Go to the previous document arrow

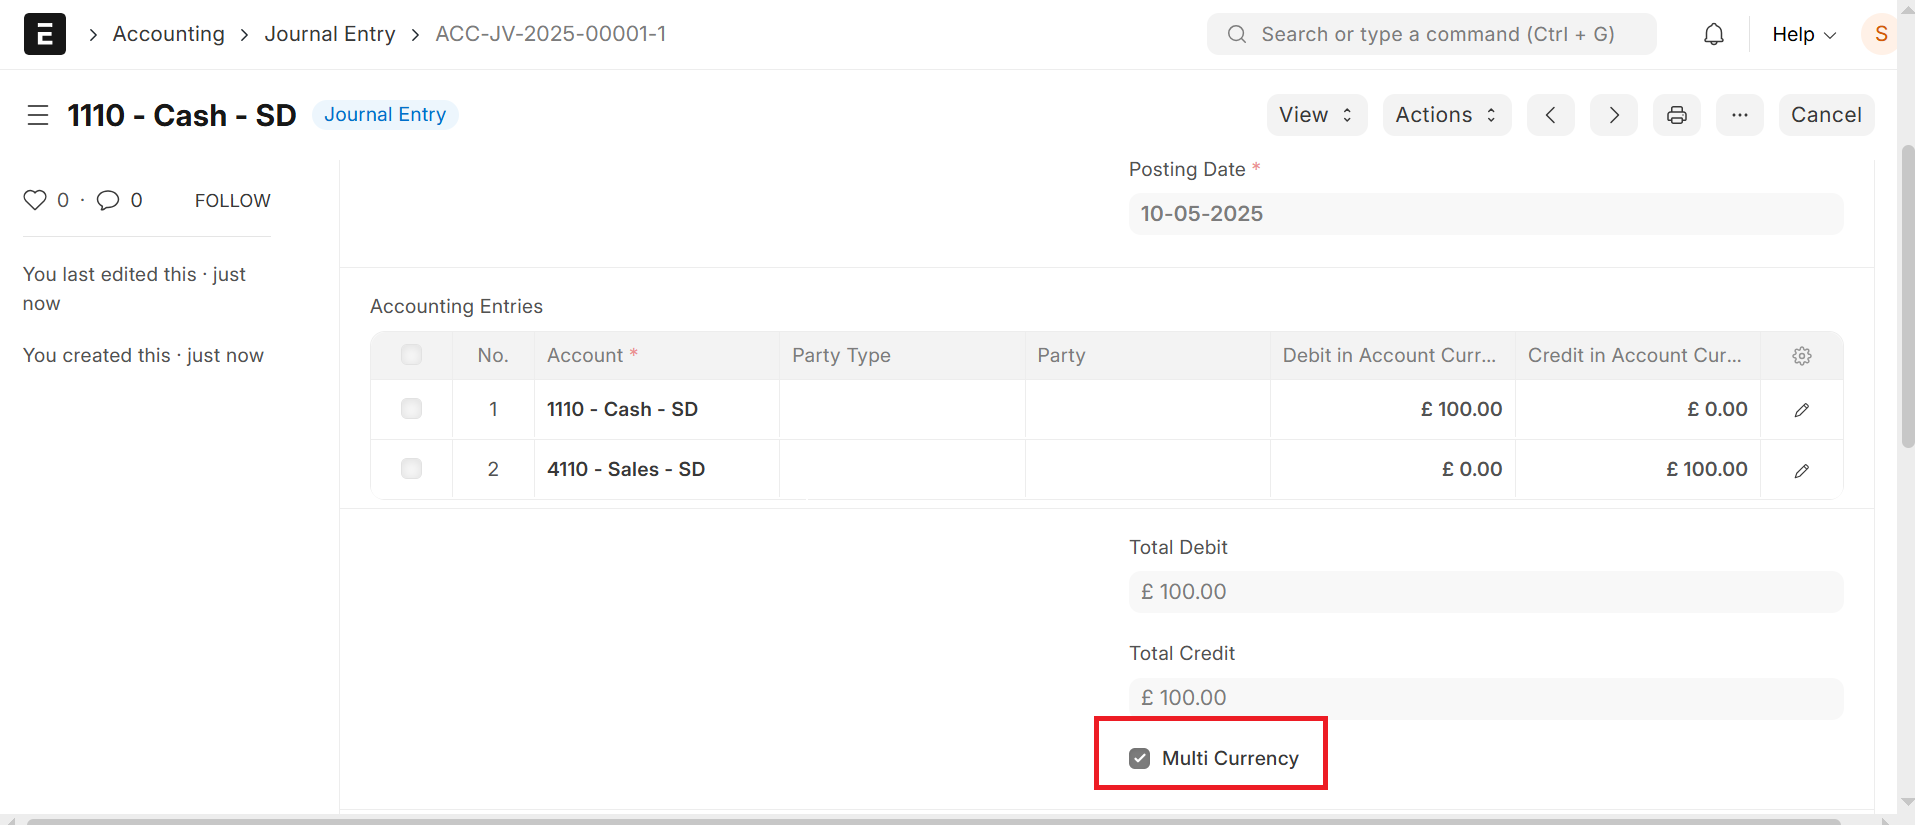click(1550, 115)
